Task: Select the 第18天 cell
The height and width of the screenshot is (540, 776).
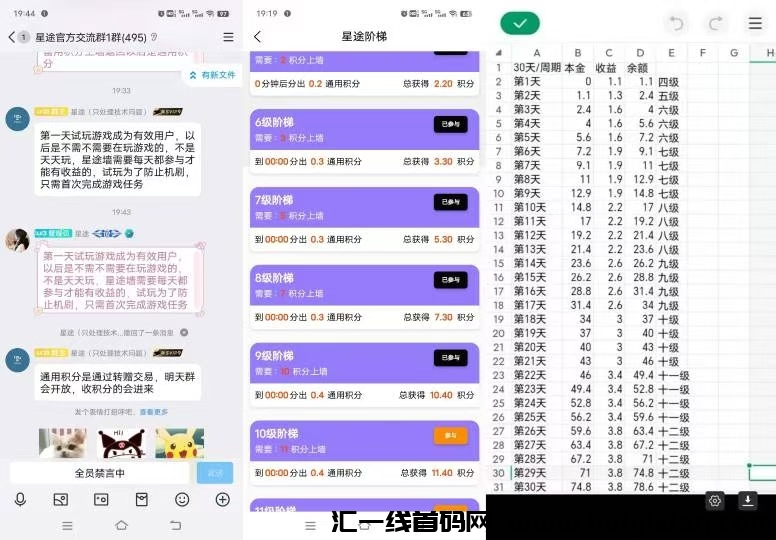Action: (x=536, y=319)
